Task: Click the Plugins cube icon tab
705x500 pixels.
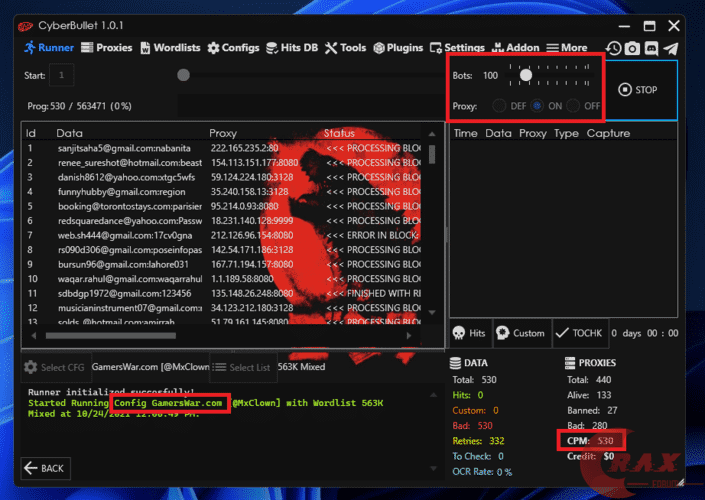Action: tap(398, 48)
